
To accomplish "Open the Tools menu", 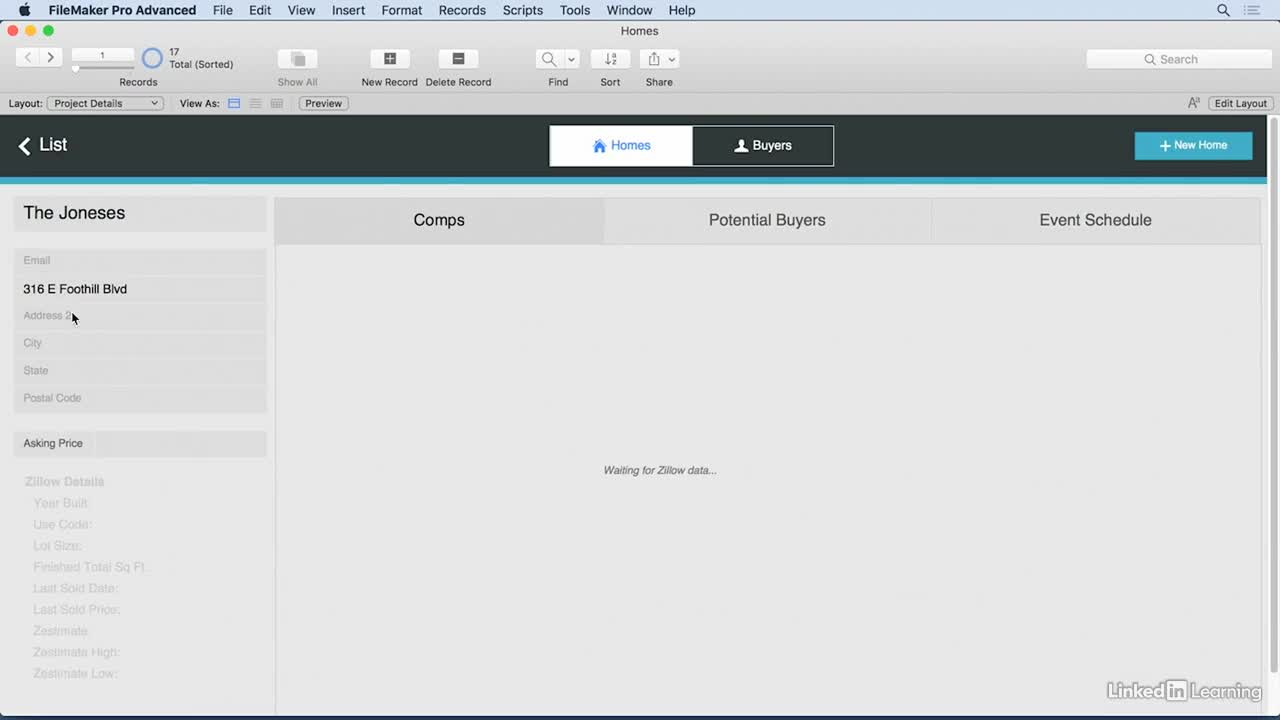I will (575, 10).
